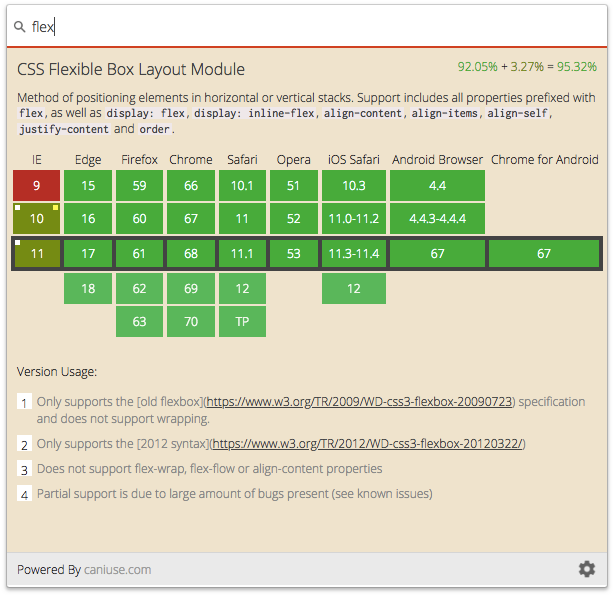Click the 3.27% partial support figure
The width and height of the screenshot is (614, 596).
[x=527, y=67]
